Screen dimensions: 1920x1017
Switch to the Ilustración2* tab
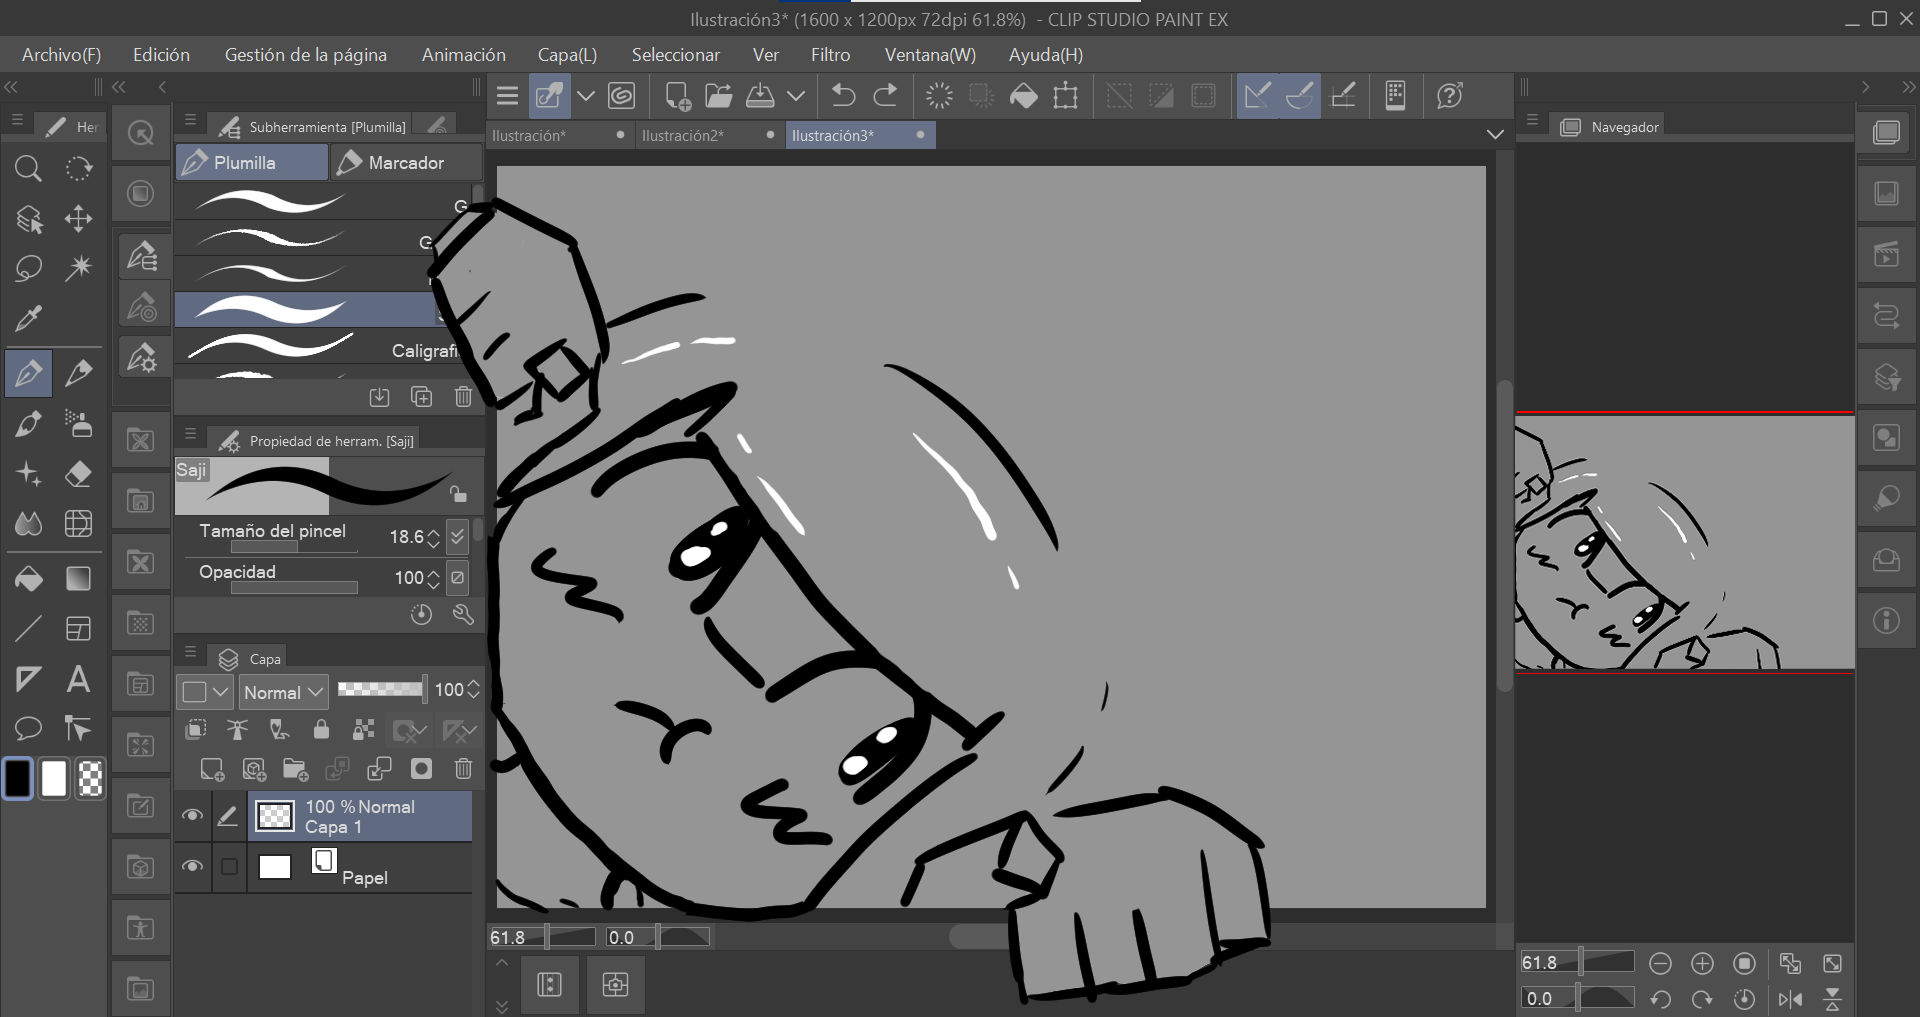pyautogui.click(x=683, y=135)
